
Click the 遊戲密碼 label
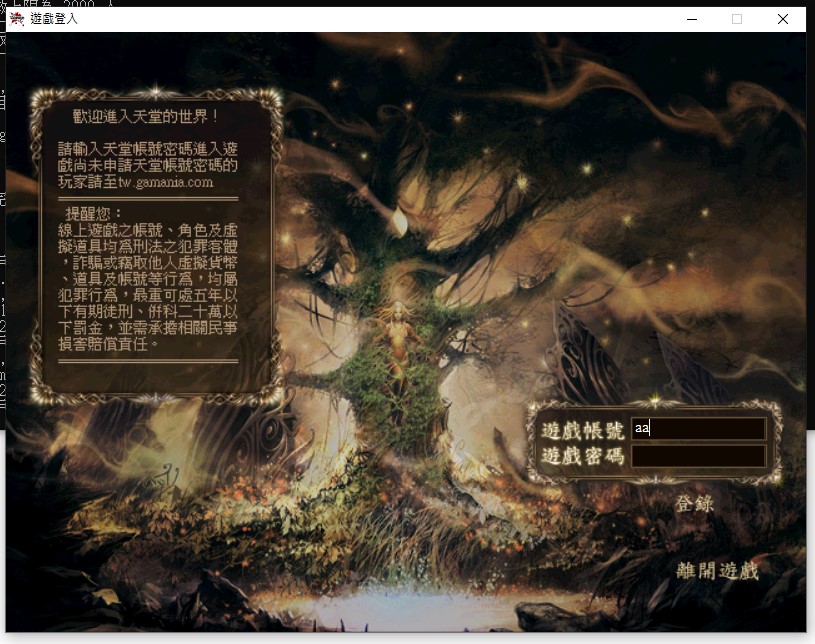583,456
